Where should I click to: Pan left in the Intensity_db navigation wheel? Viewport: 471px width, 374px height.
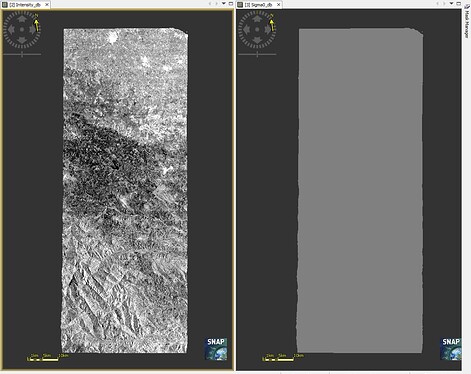coord(11,30)
